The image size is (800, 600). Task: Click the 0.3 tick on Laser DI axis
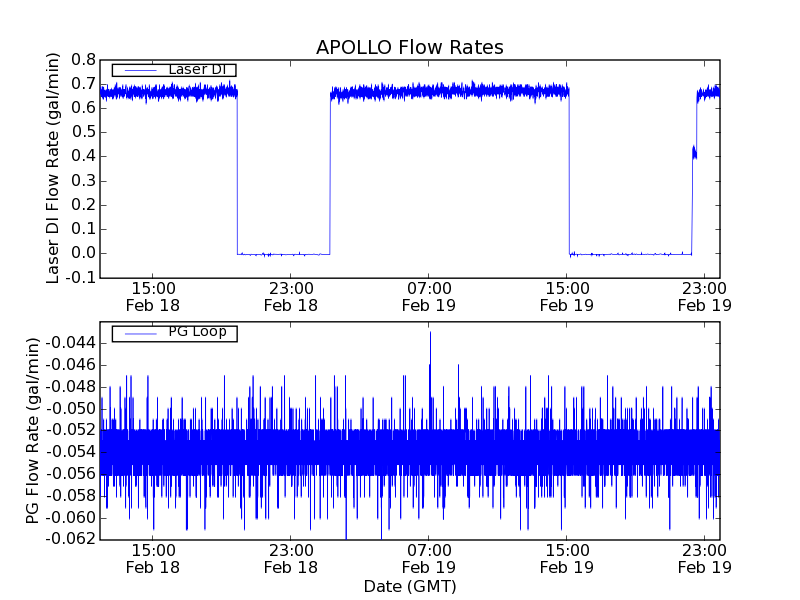[84, 181]
